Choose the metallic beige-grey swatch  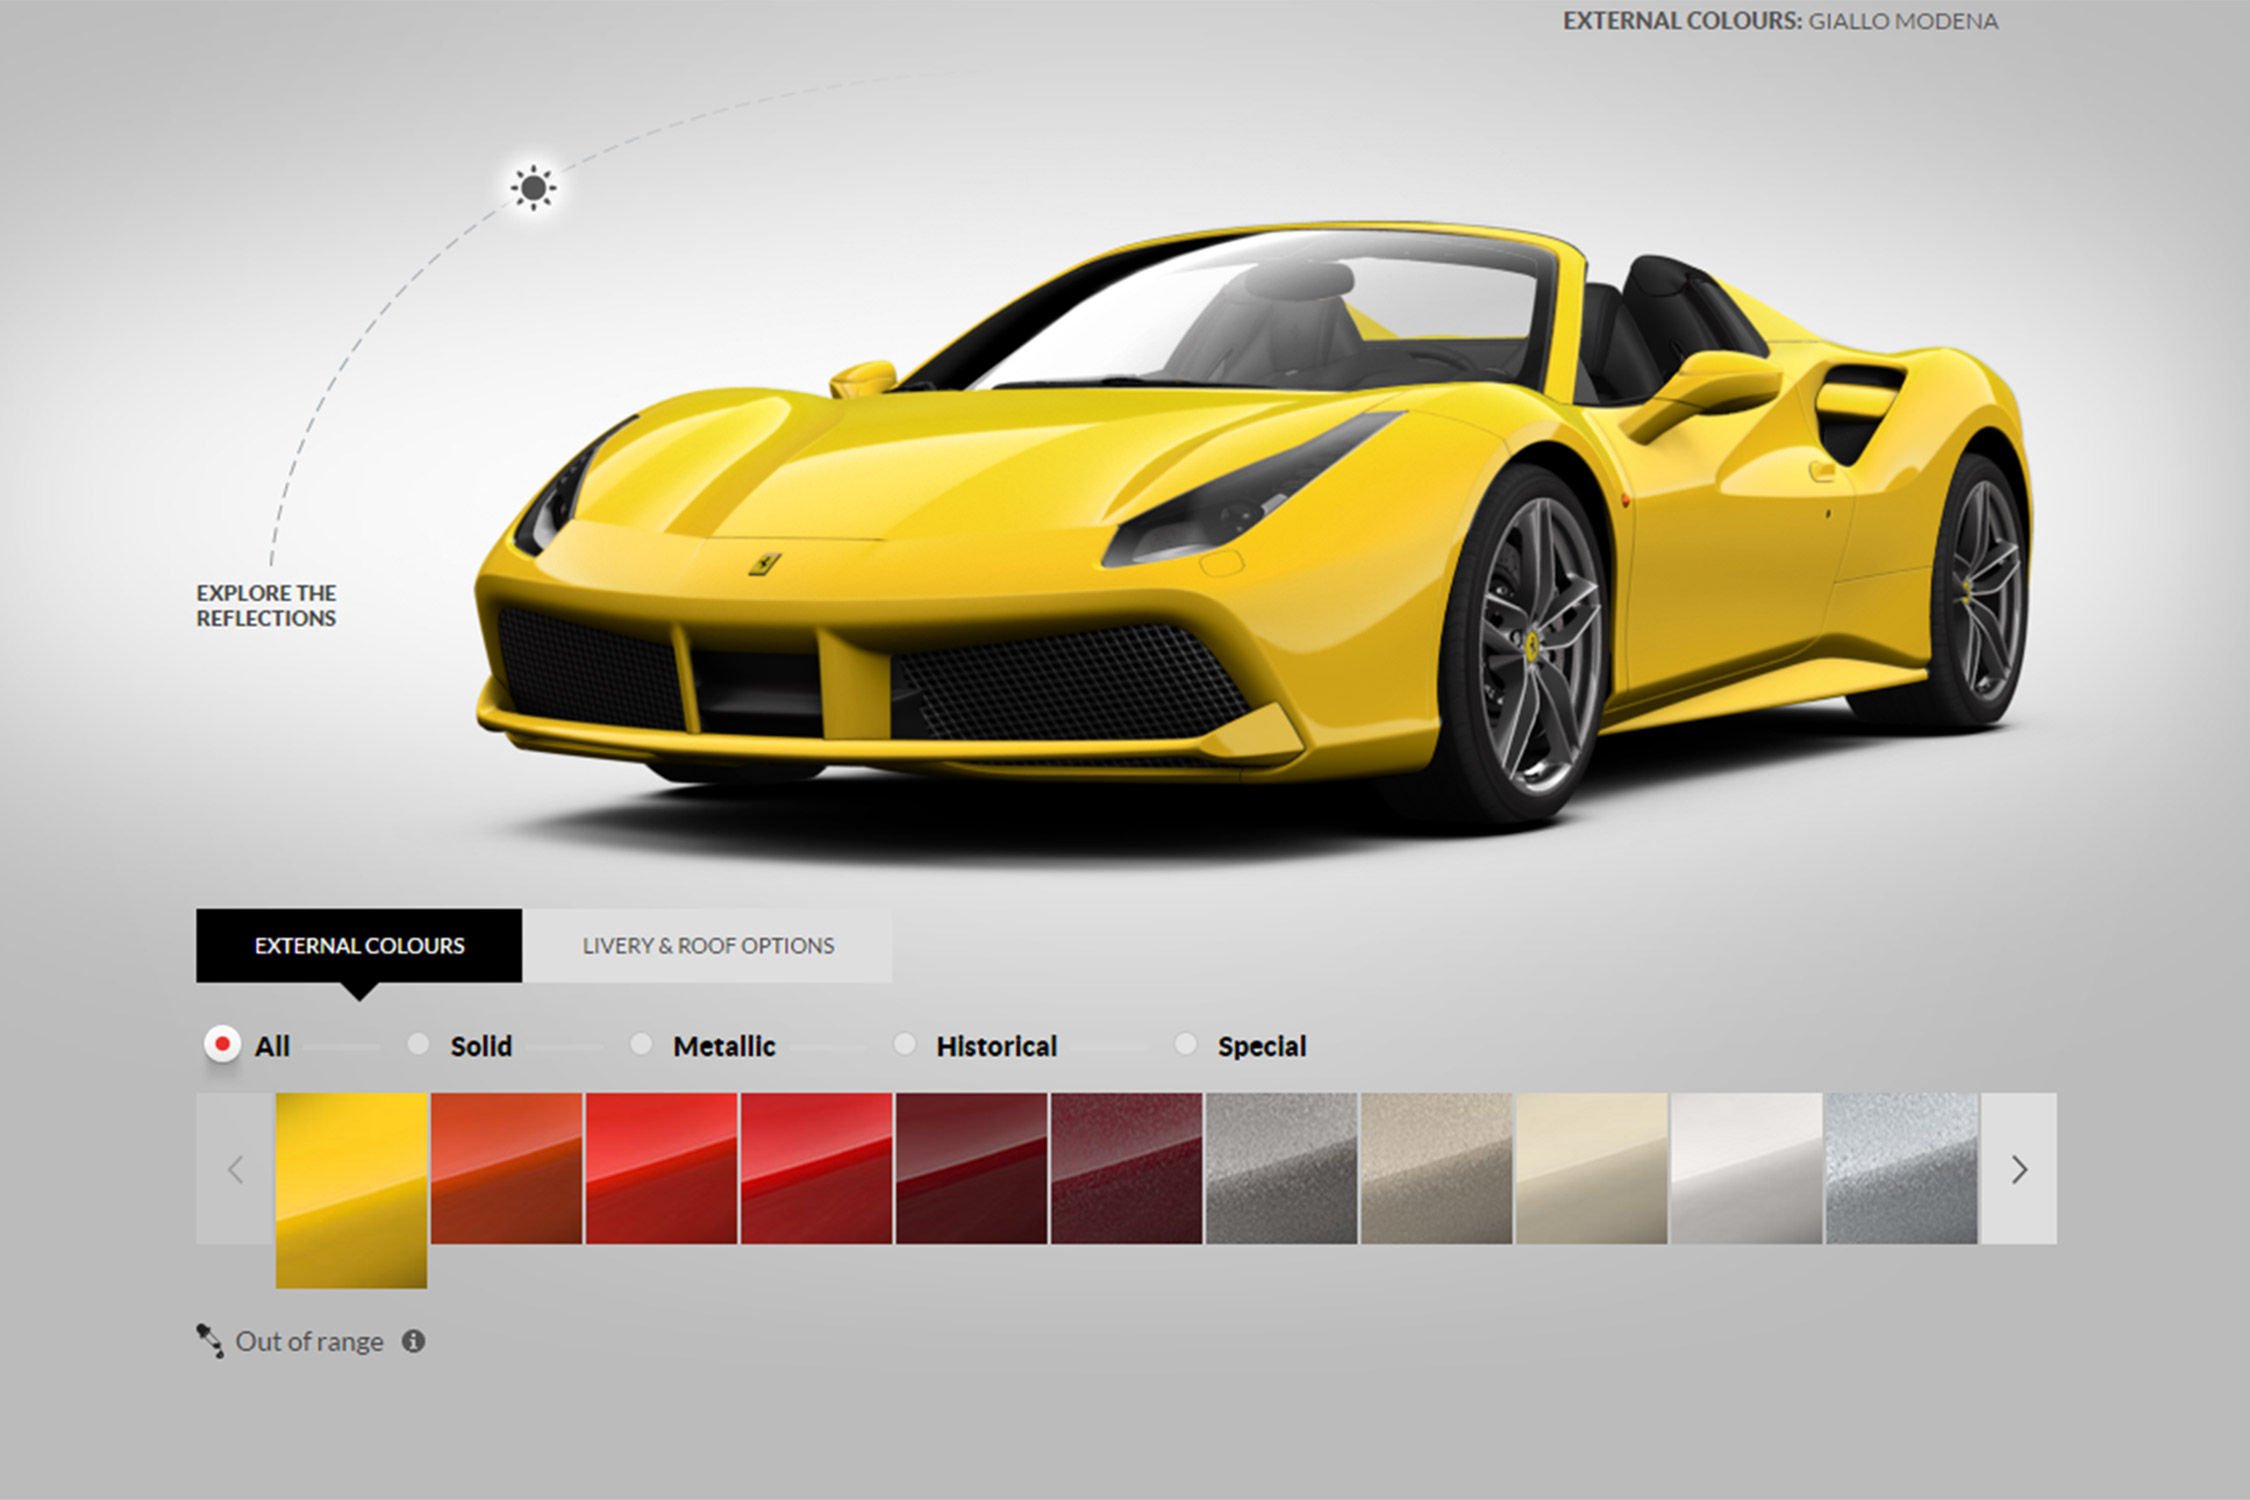[x=1436, y=1168]
